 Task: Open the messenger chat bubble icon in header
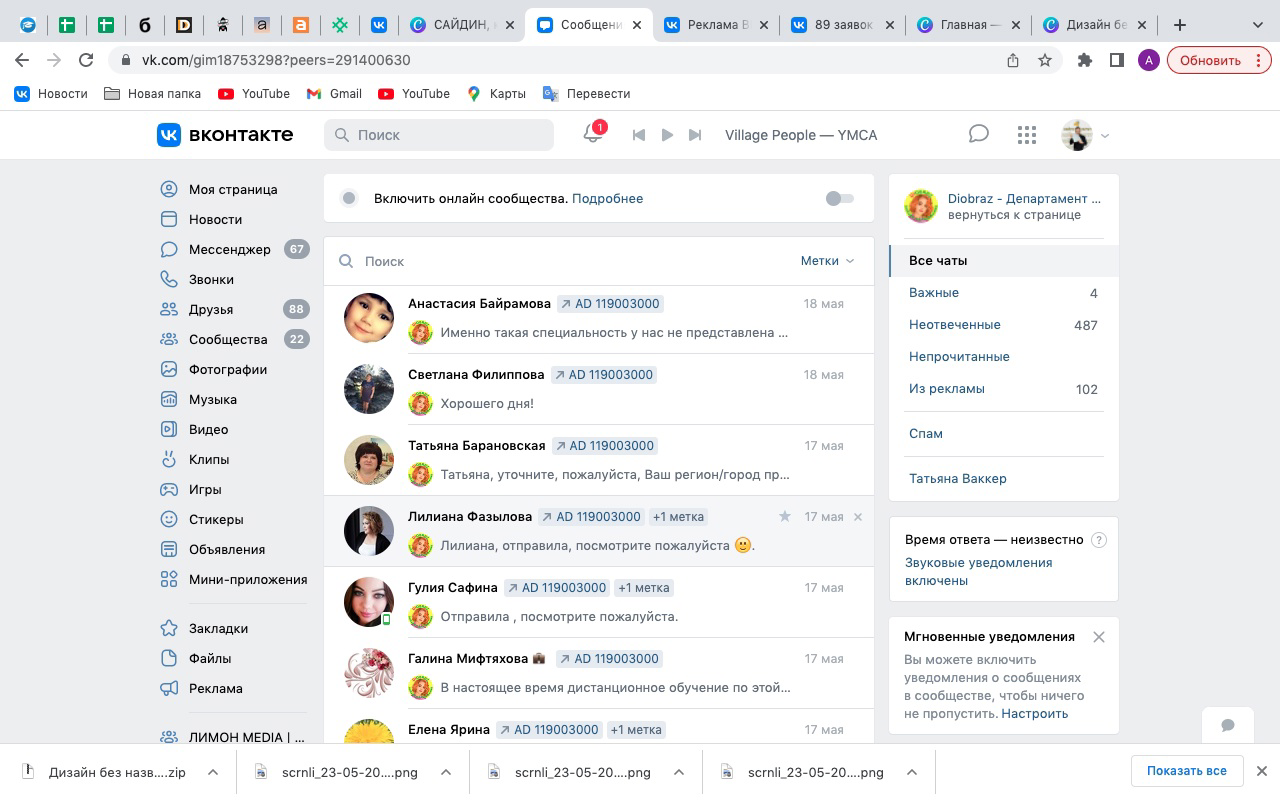tap(979, 134)
